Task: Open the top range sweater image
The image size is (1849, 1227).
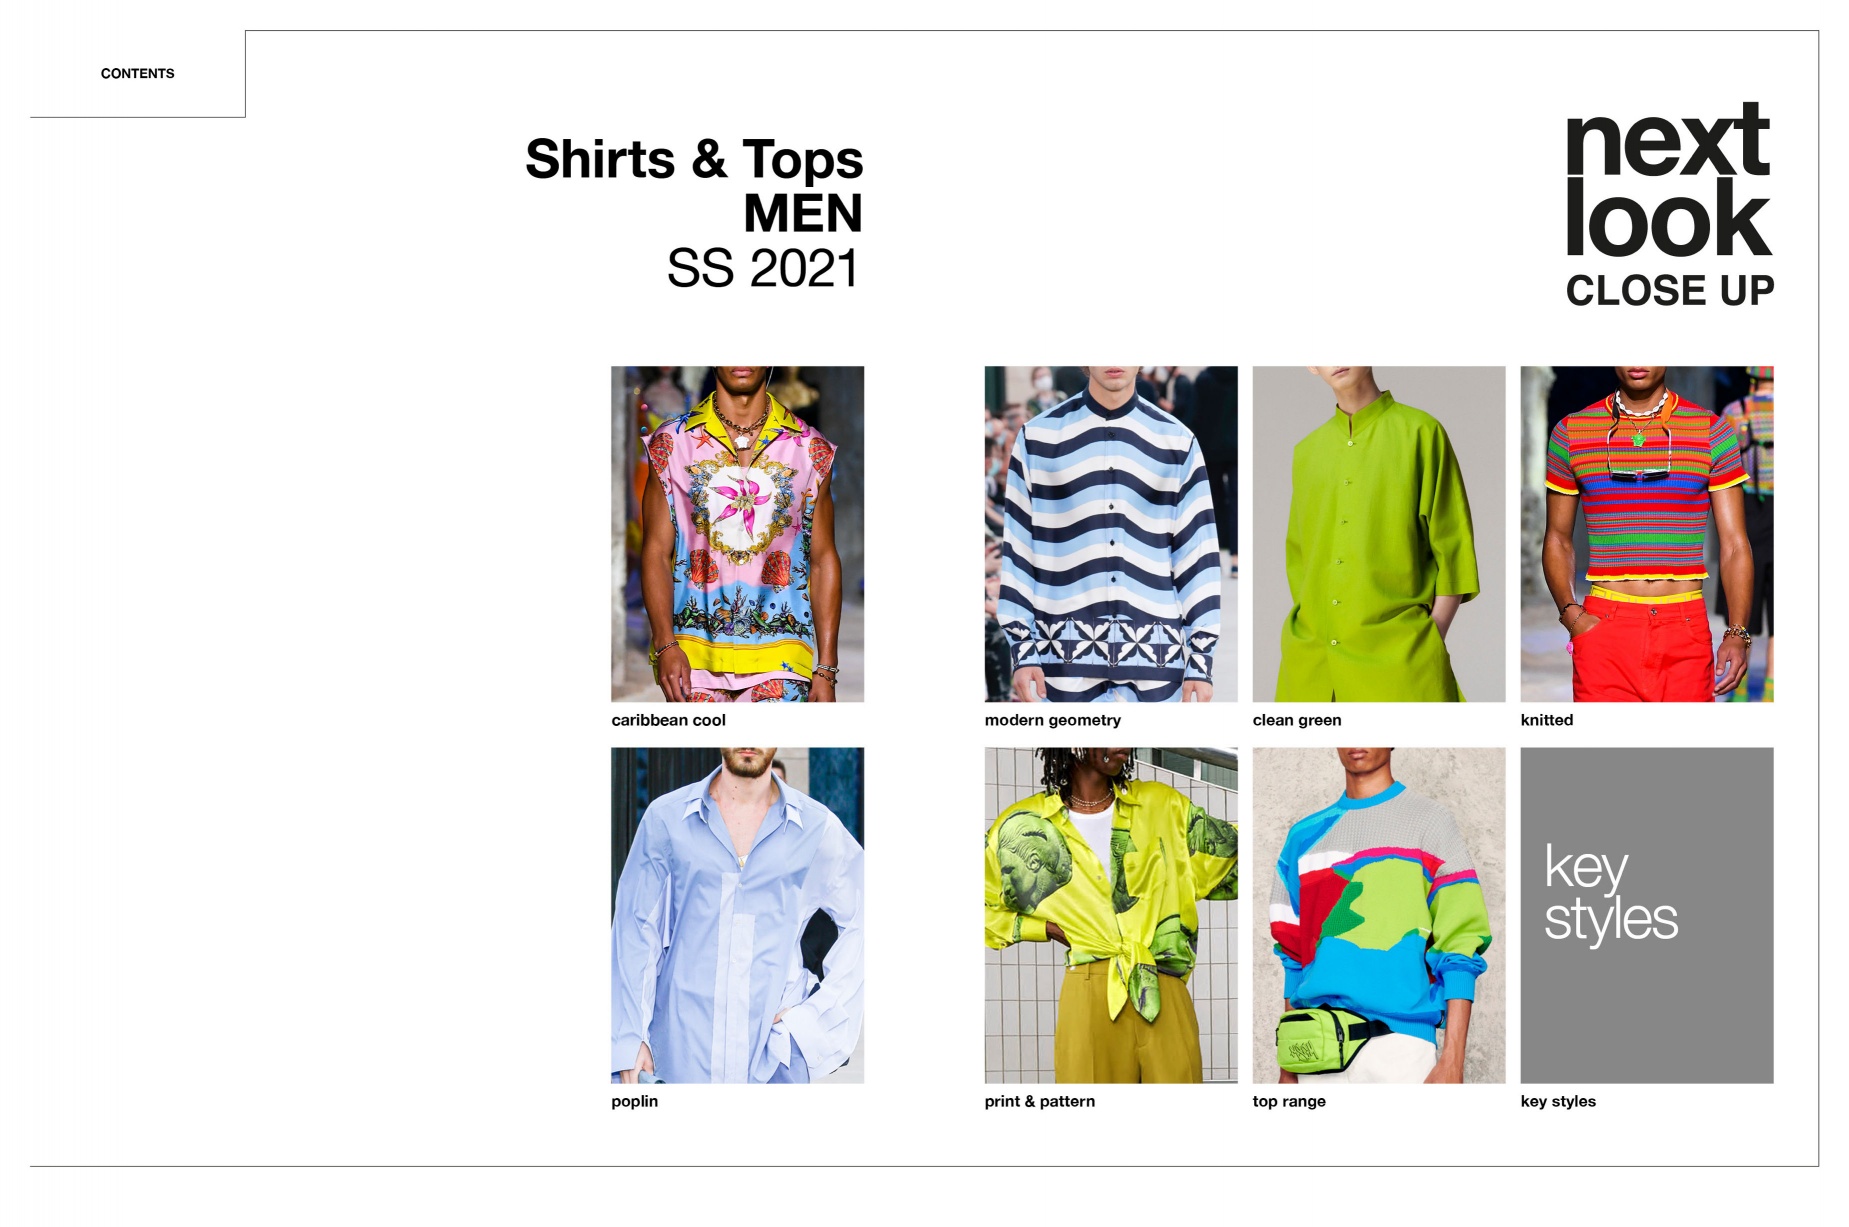Action: pos(1378,915)
